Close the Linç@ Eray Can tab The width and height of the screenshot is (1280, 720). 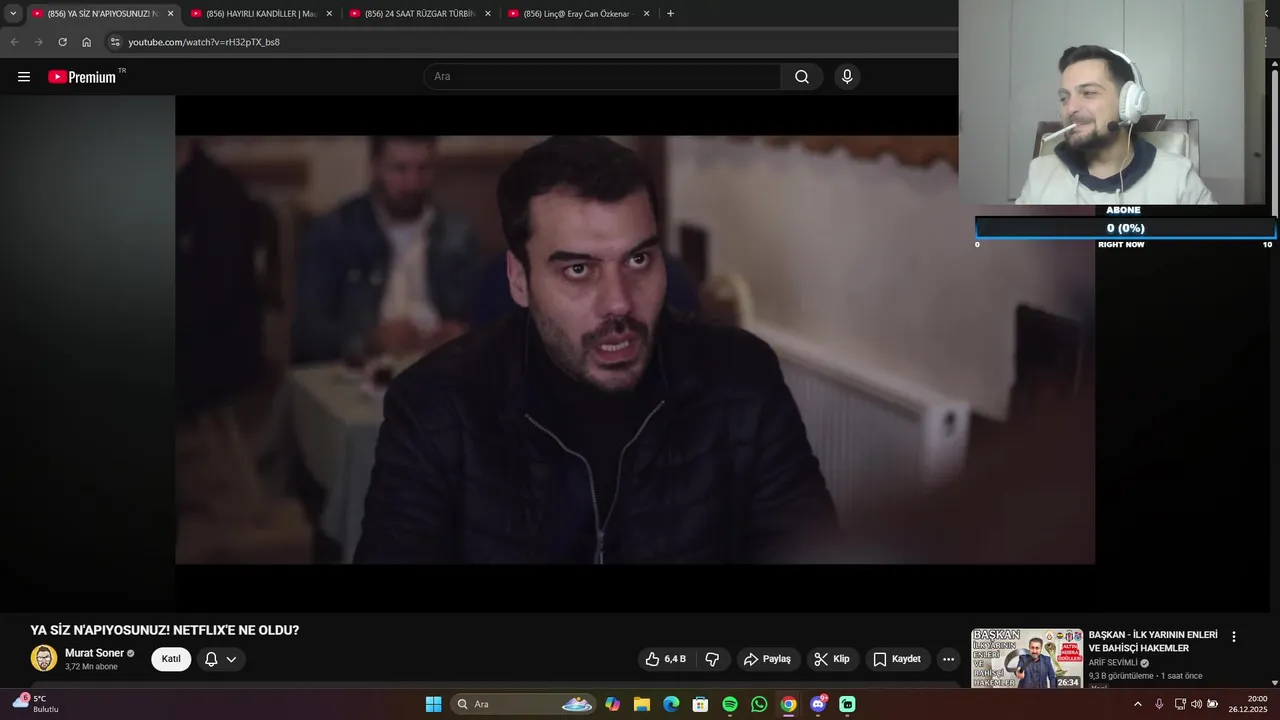(x=646, y=13)
